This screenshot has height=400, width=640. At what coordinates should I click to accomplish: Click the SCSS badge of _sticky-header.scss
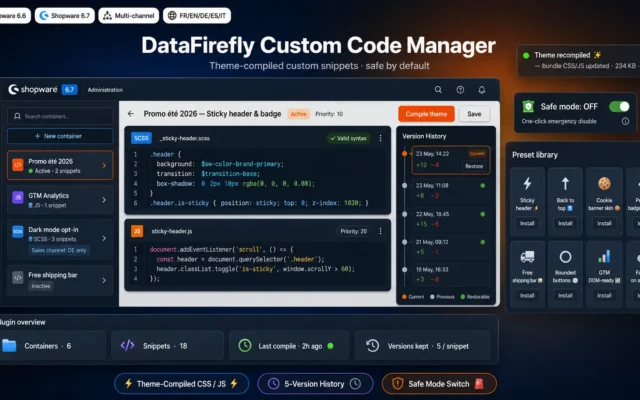coord(141,138)
